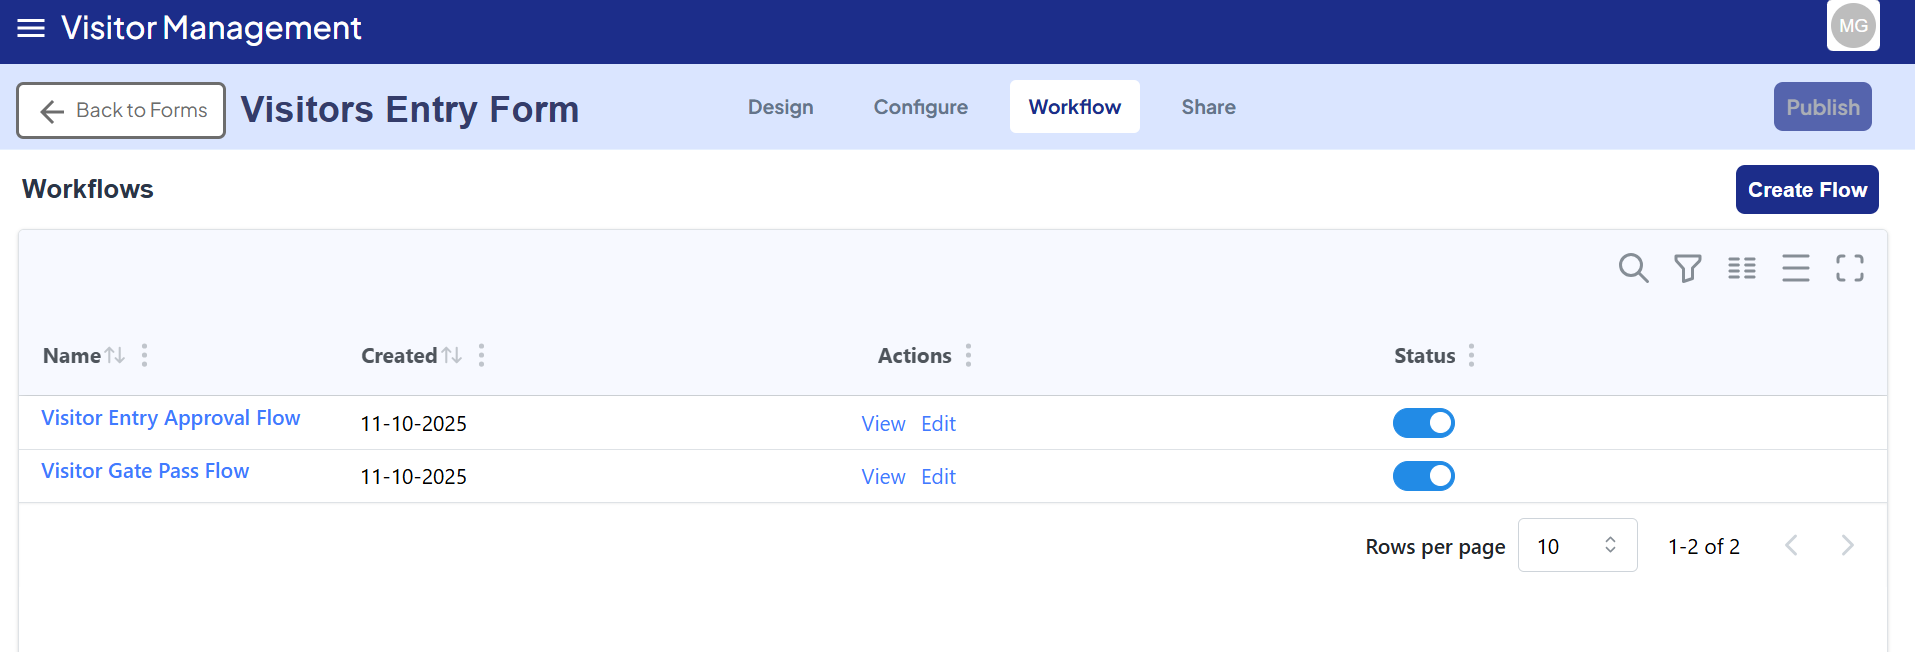The height and width of the screenshot is (652, 1915).
Task: Switch to the Configure tab
Action: tap(920, 107)
